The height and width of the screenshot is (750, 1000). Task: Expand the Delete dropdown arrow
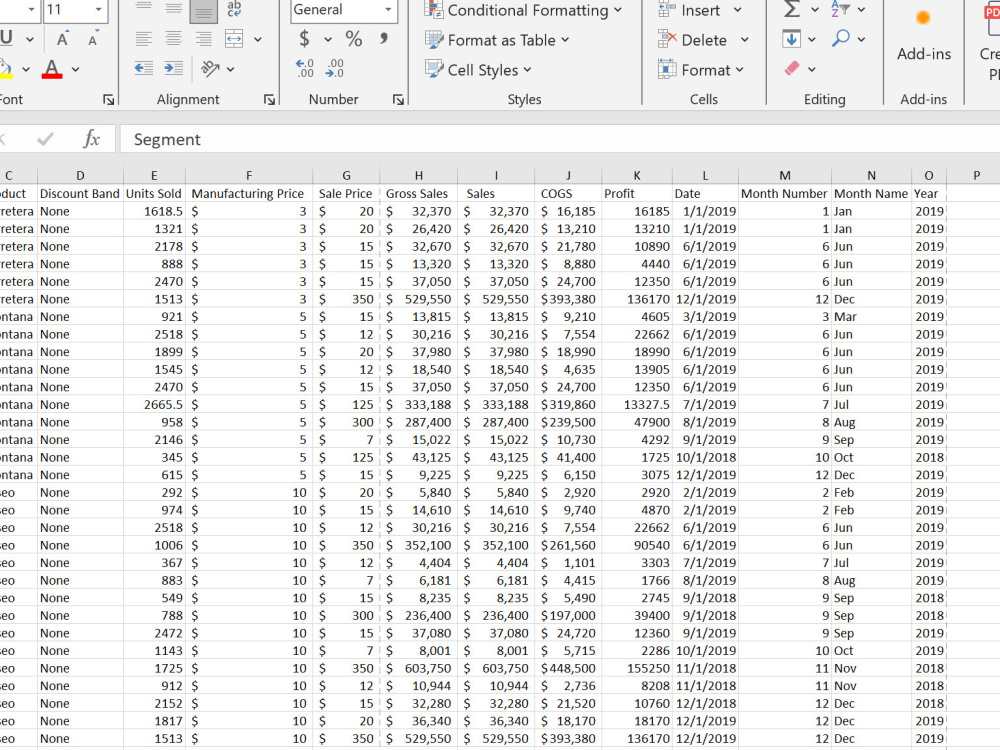pyautogui.click(x=744, y=40)
